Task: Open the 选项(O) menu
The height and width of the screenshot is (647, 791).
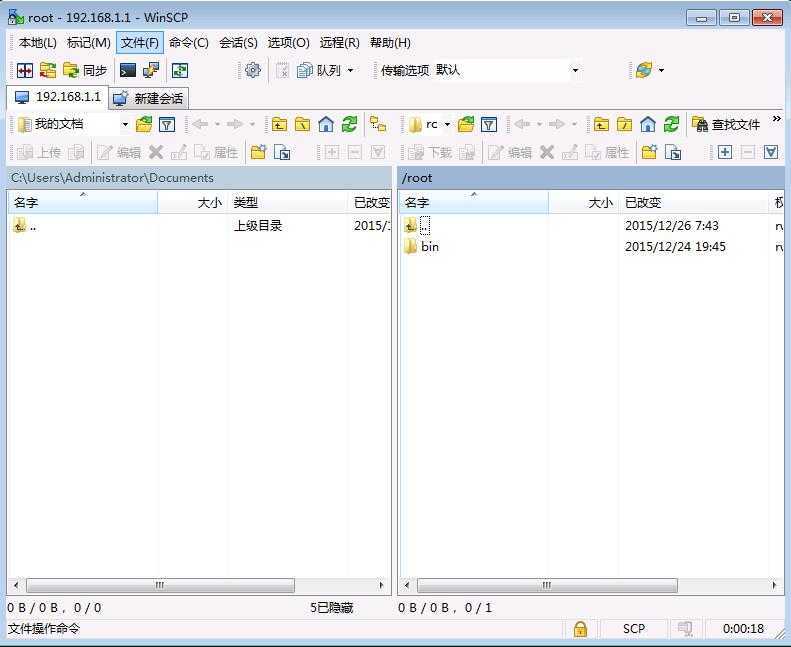Action: point(289,42)
